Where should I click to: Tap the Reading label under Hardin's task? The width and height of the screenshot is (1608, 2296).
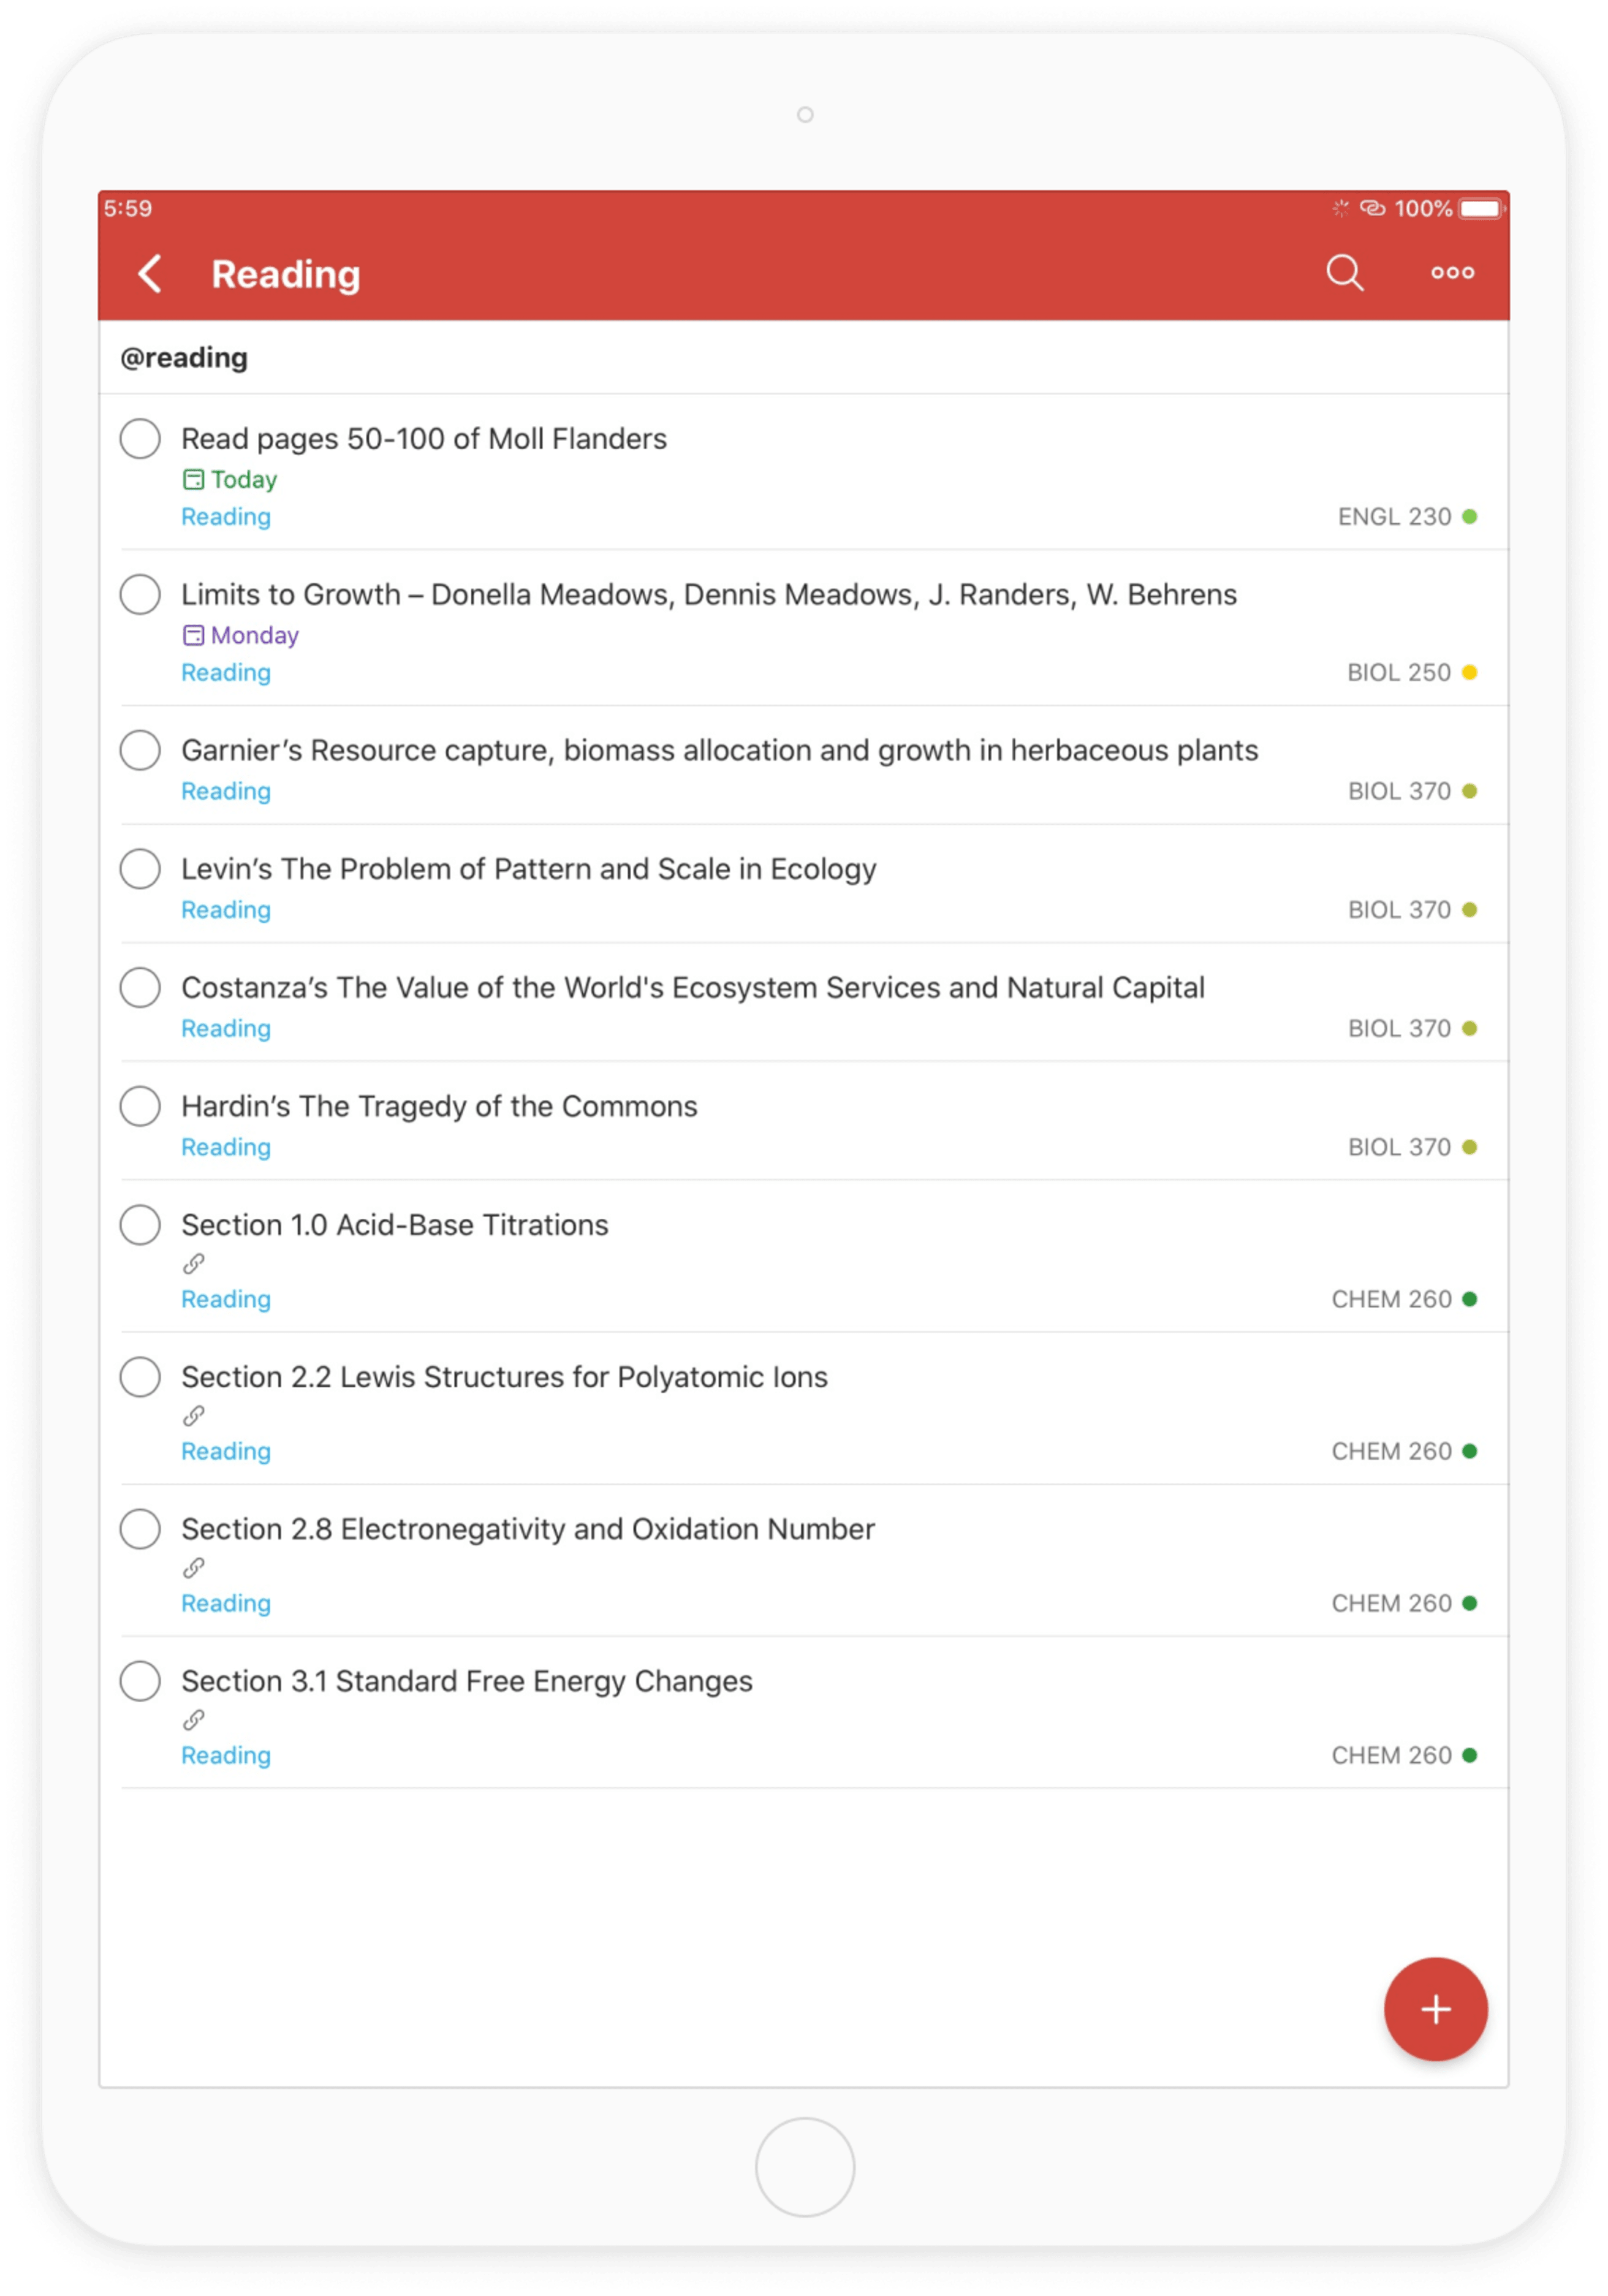click(x=226, y=1147)
